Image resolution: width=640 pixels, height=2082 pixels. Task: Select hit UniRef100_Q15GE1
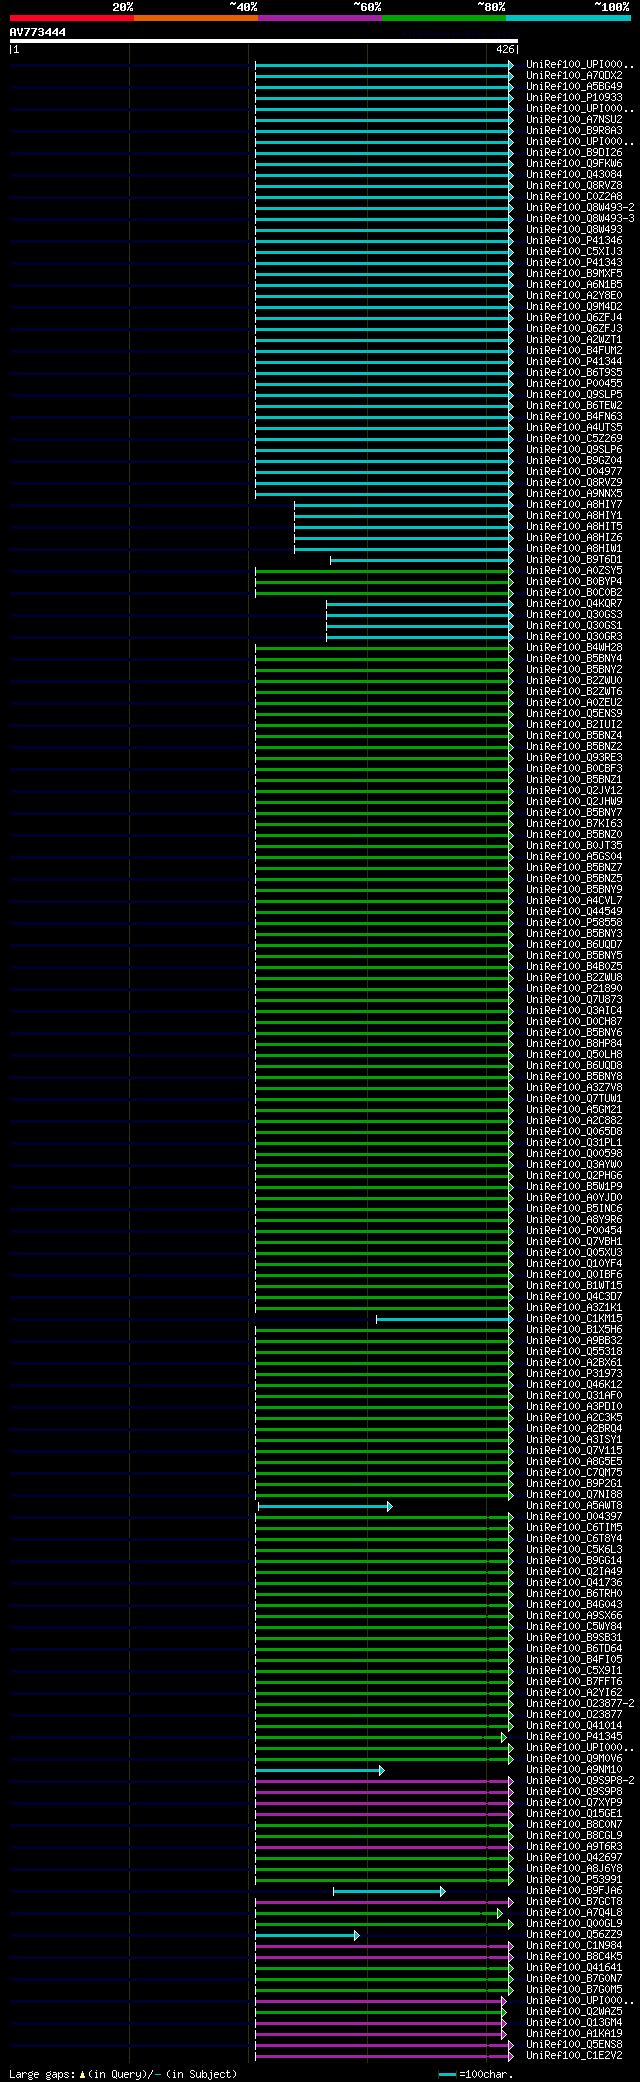coord(574,1814)
